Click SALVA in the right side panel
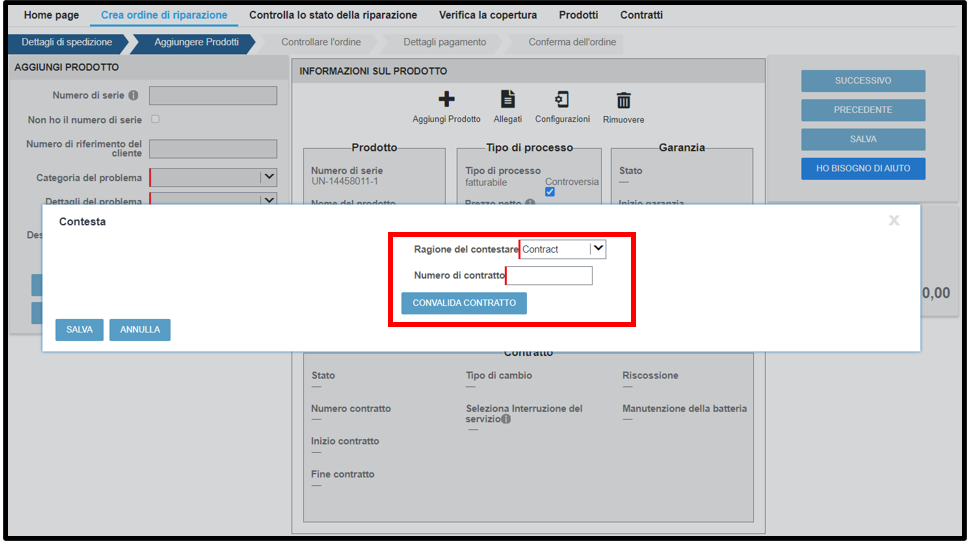 pyautogui.click(x=863, y=139)
